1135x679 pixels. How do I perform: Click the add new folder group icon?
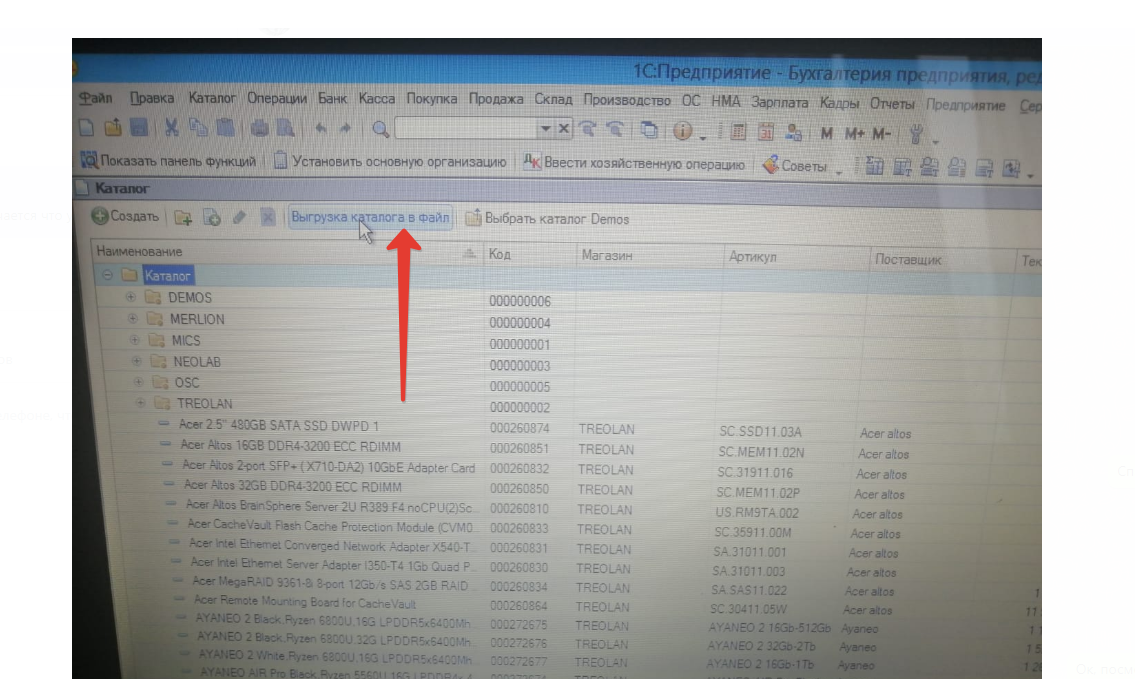pyautogui.click(x=183, y=217)
